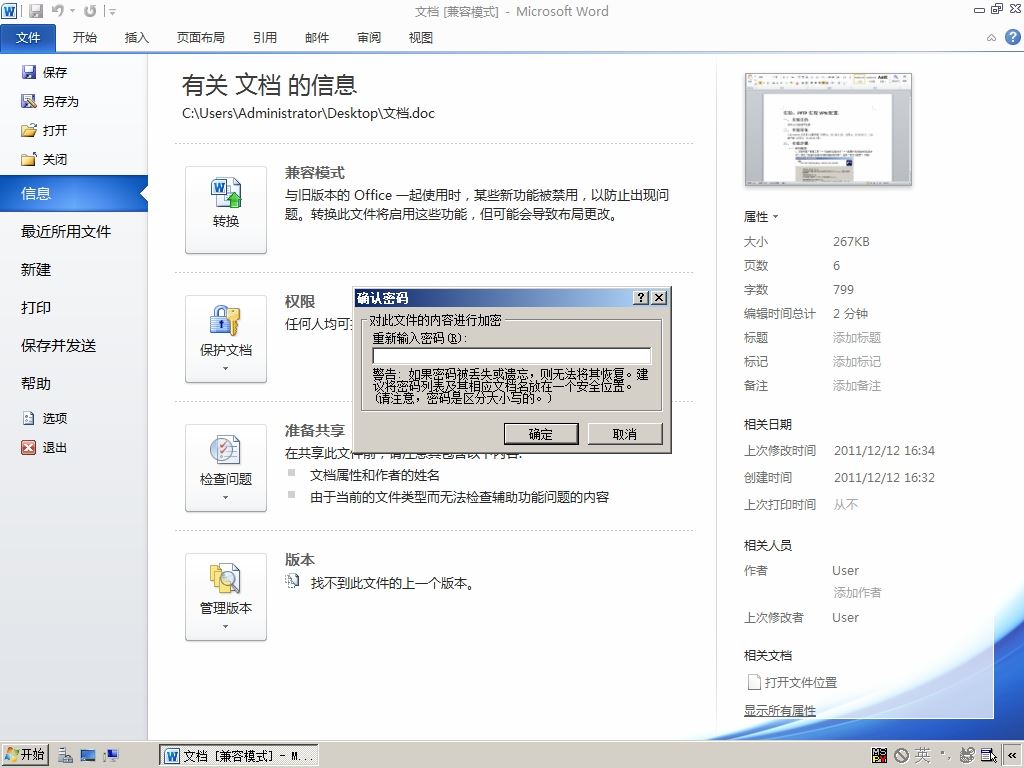1024x768 pixels.
Task: Click the Word document taskbar button
Action: [239, 756]
